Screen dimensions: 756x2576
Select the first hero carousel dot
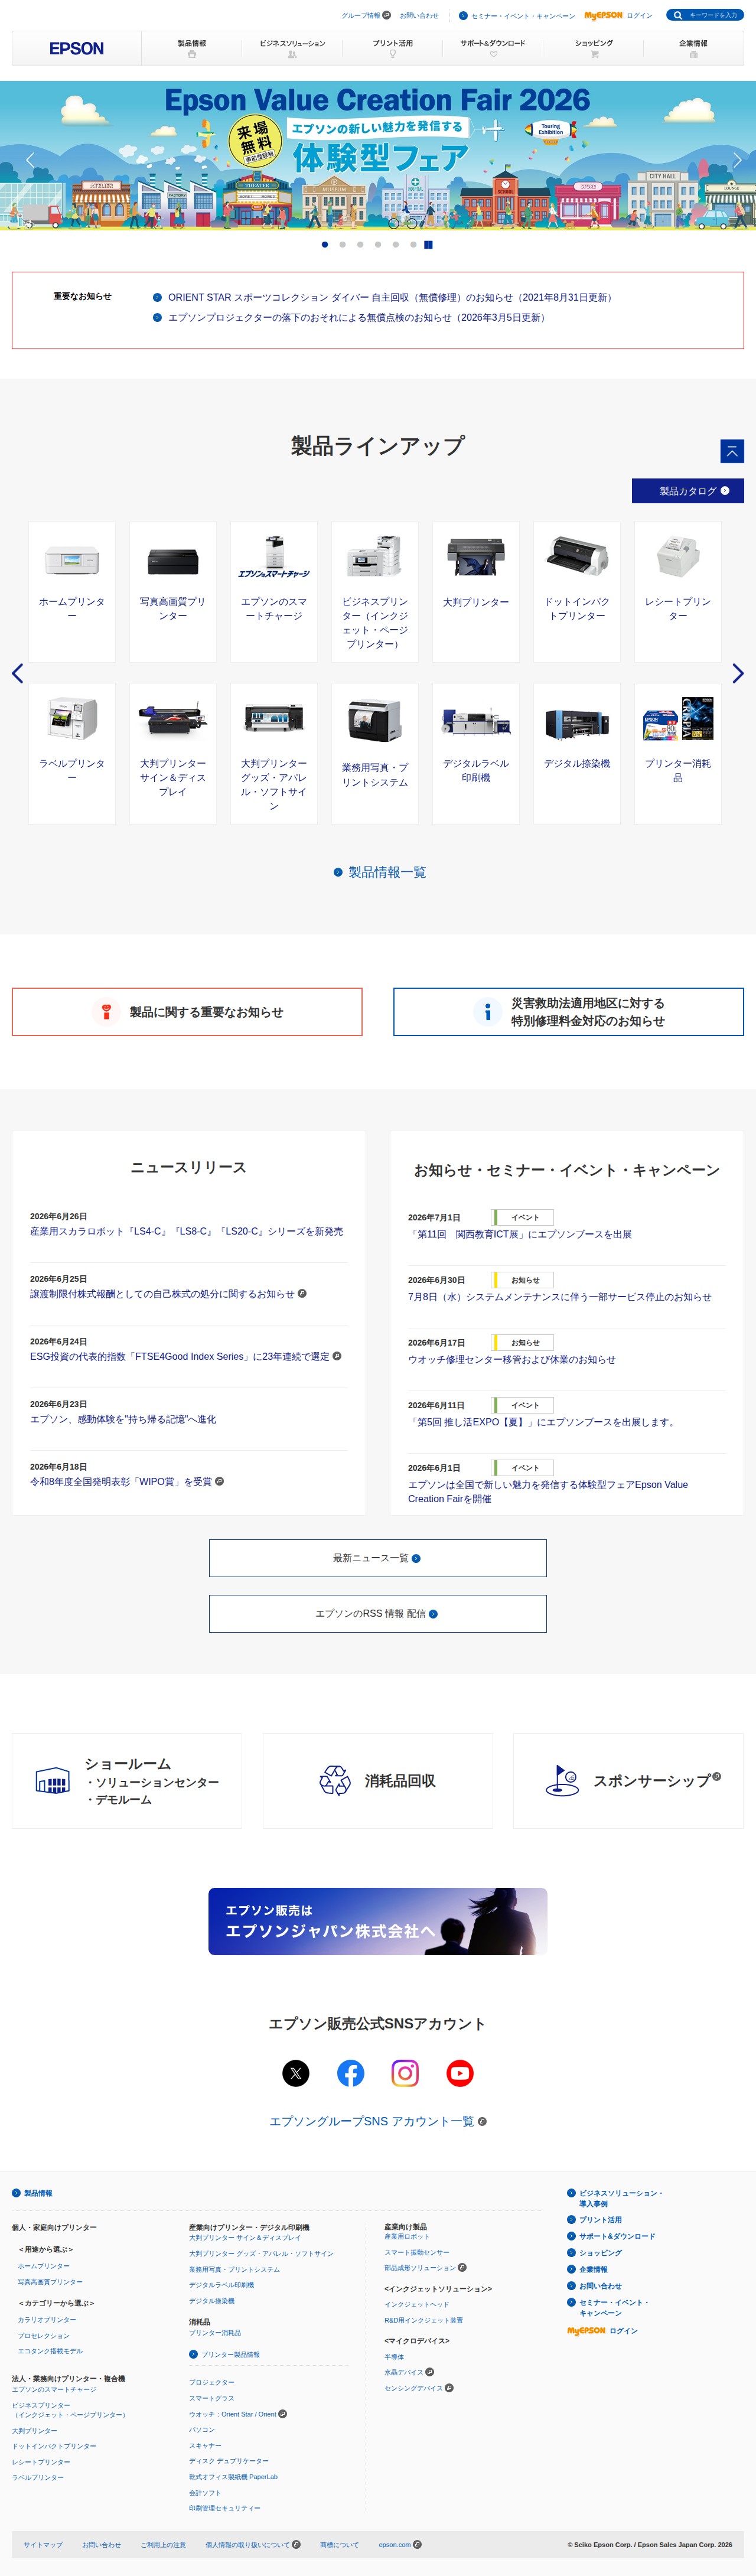[x=325, y=244]
